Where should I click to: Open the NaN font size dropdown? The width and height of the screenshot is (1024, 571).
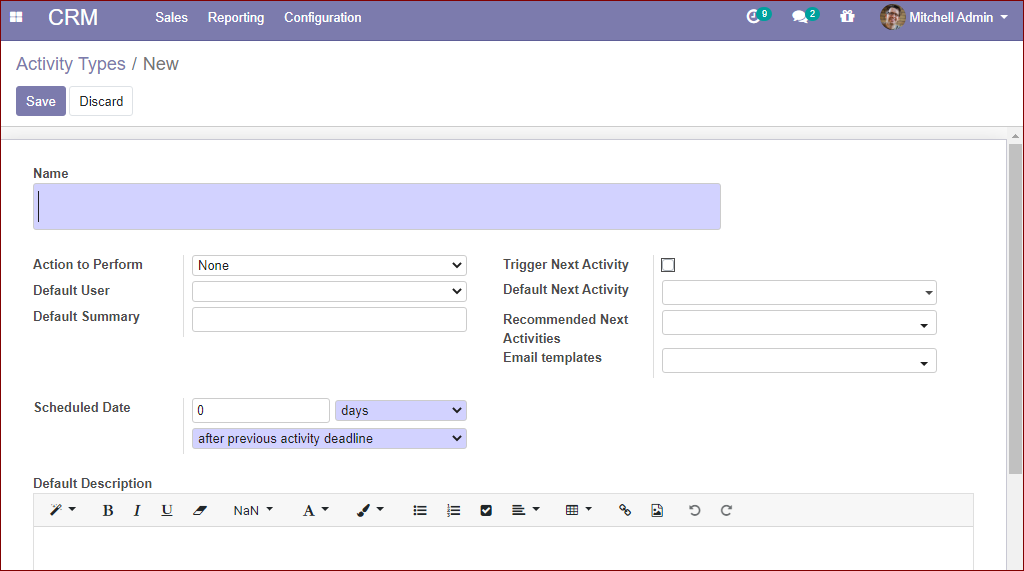click(253, 510)
